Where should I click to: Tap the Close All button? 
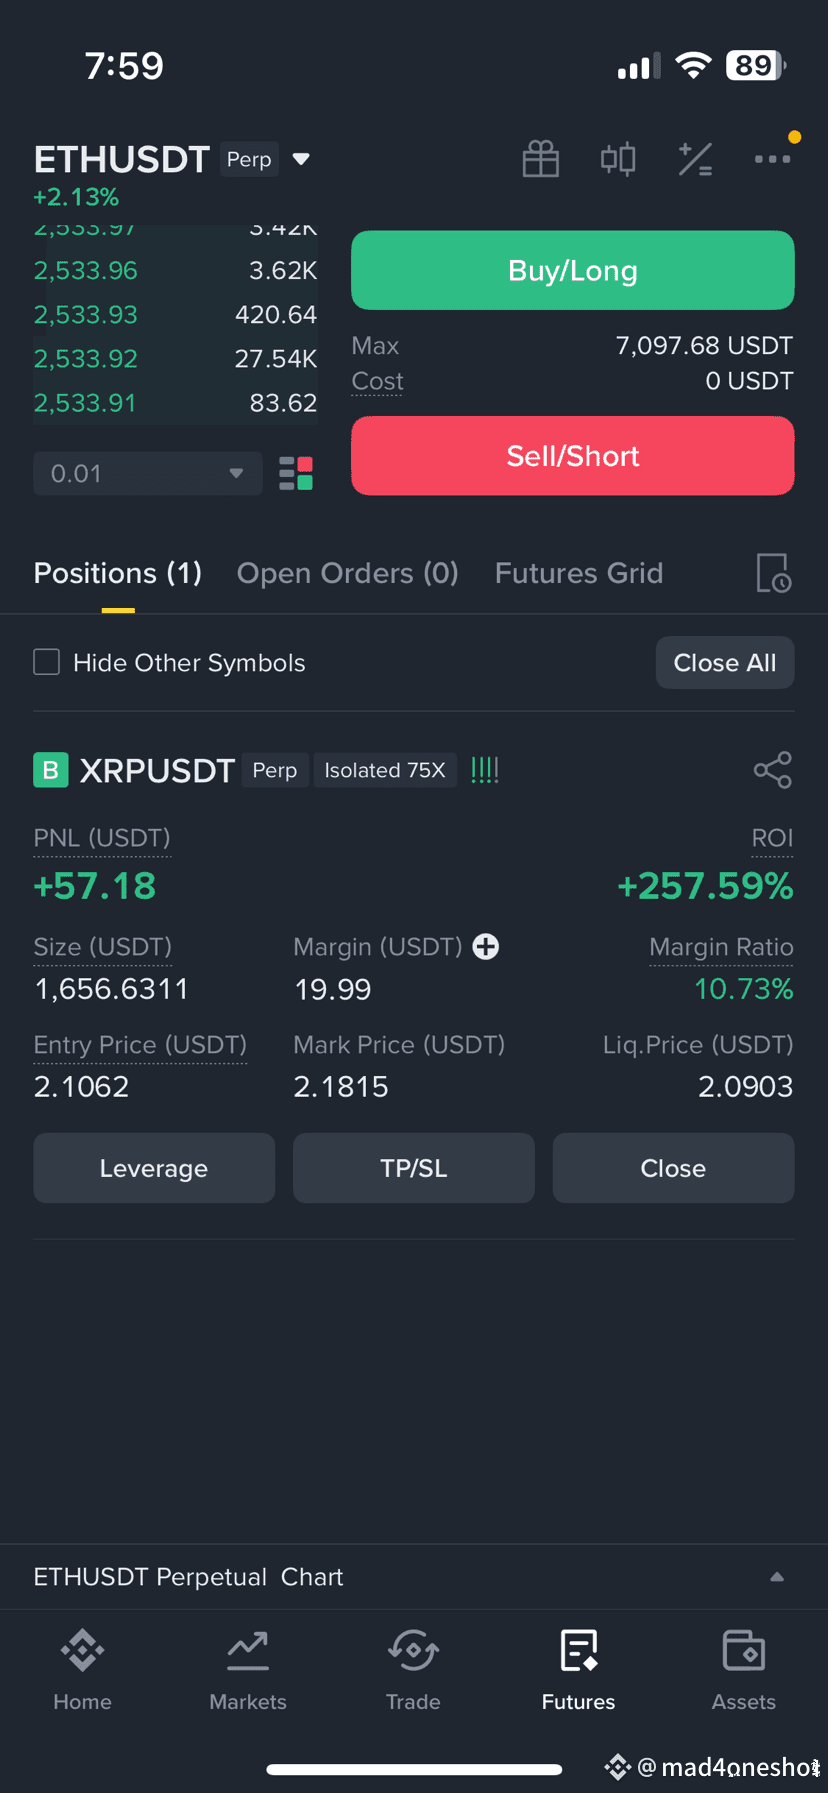point(725,662)
